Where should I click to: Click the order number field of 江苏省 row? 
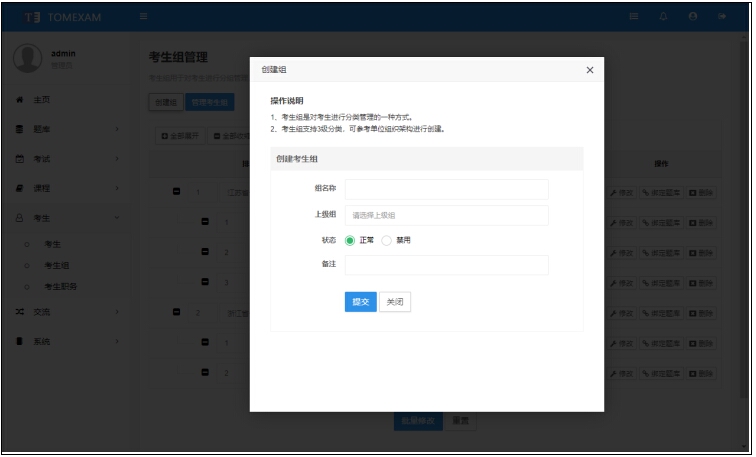(202, 192)
